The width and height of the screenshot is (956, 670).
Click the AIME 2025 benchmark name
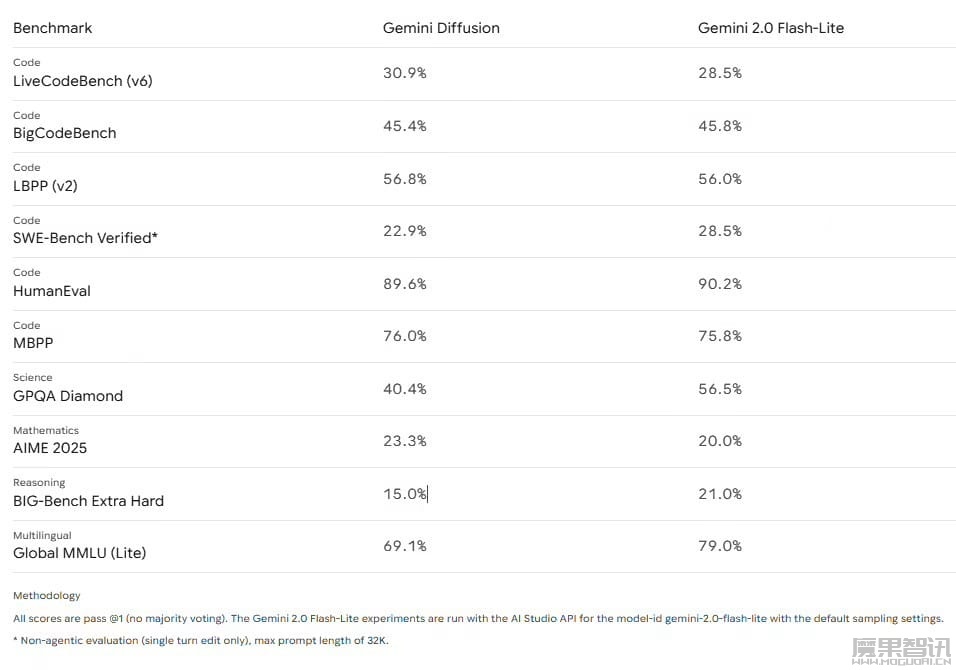click(x=50, y=448)
